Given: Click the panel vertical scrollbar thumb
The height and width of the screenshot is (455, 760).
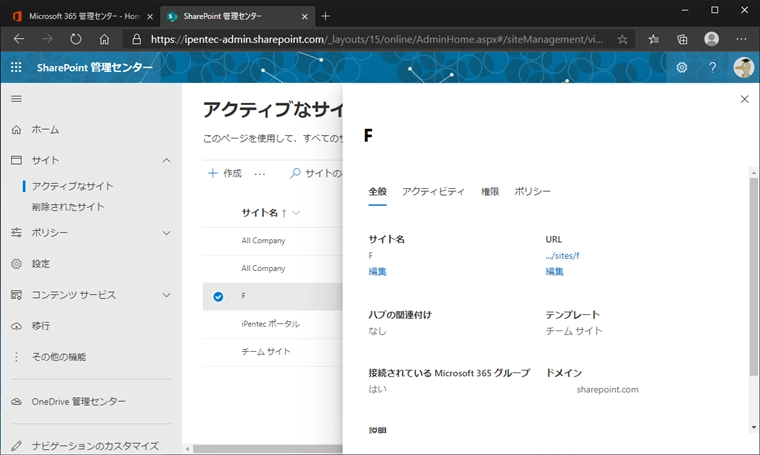Looking at the screenshot, I should (753, 276).
